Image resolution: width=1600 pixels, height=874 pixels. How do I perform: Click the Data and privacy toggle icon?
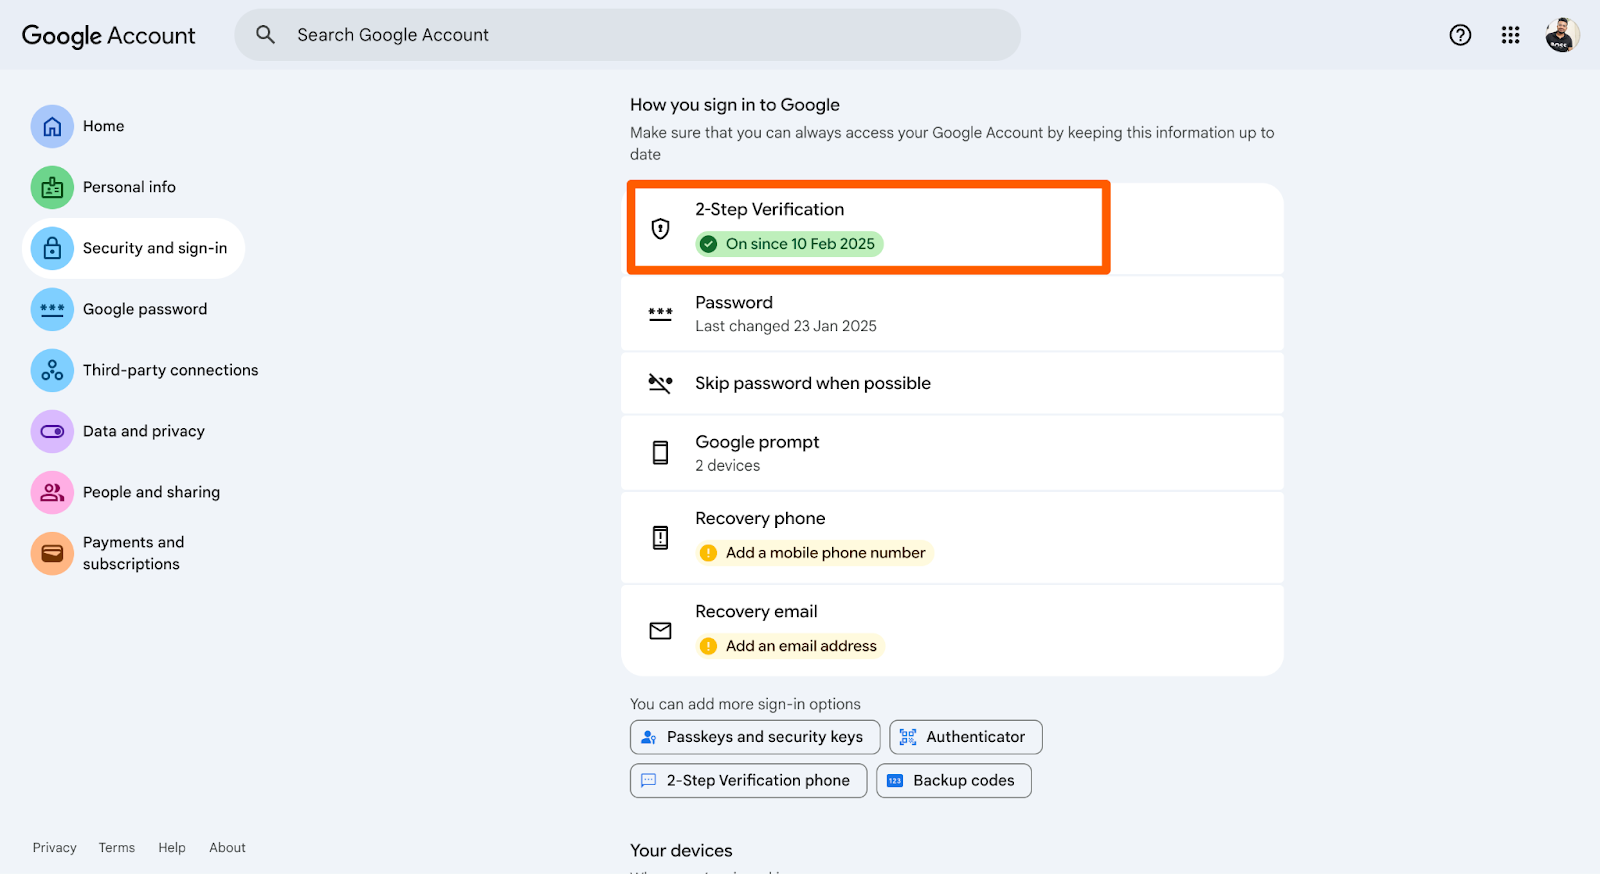(52, 431)
